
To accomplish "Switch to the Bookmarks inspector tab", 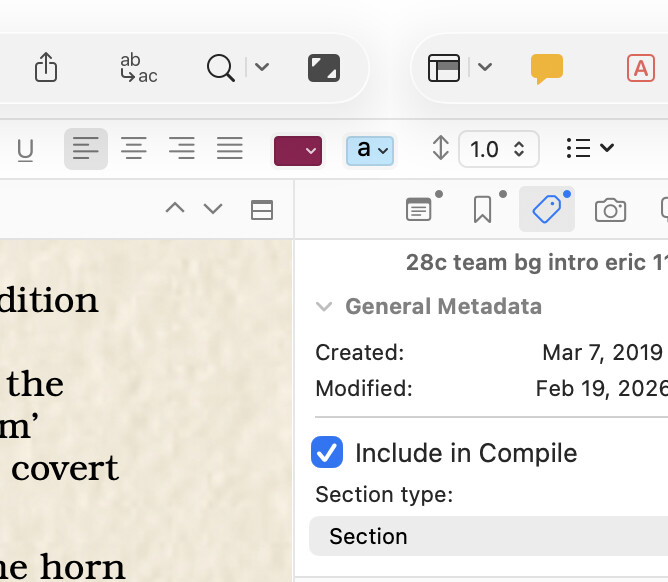I will (482, 209).
